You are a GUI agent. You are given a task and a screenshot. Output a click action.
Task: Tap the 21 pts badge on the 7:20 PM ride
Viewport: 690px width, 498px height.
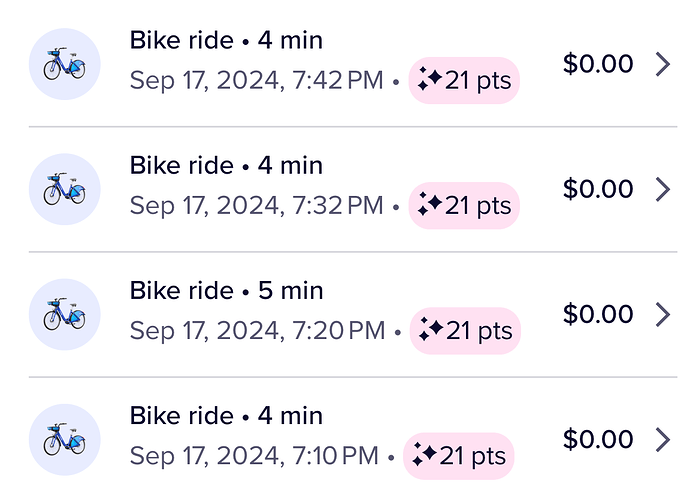tap(464, 331)
